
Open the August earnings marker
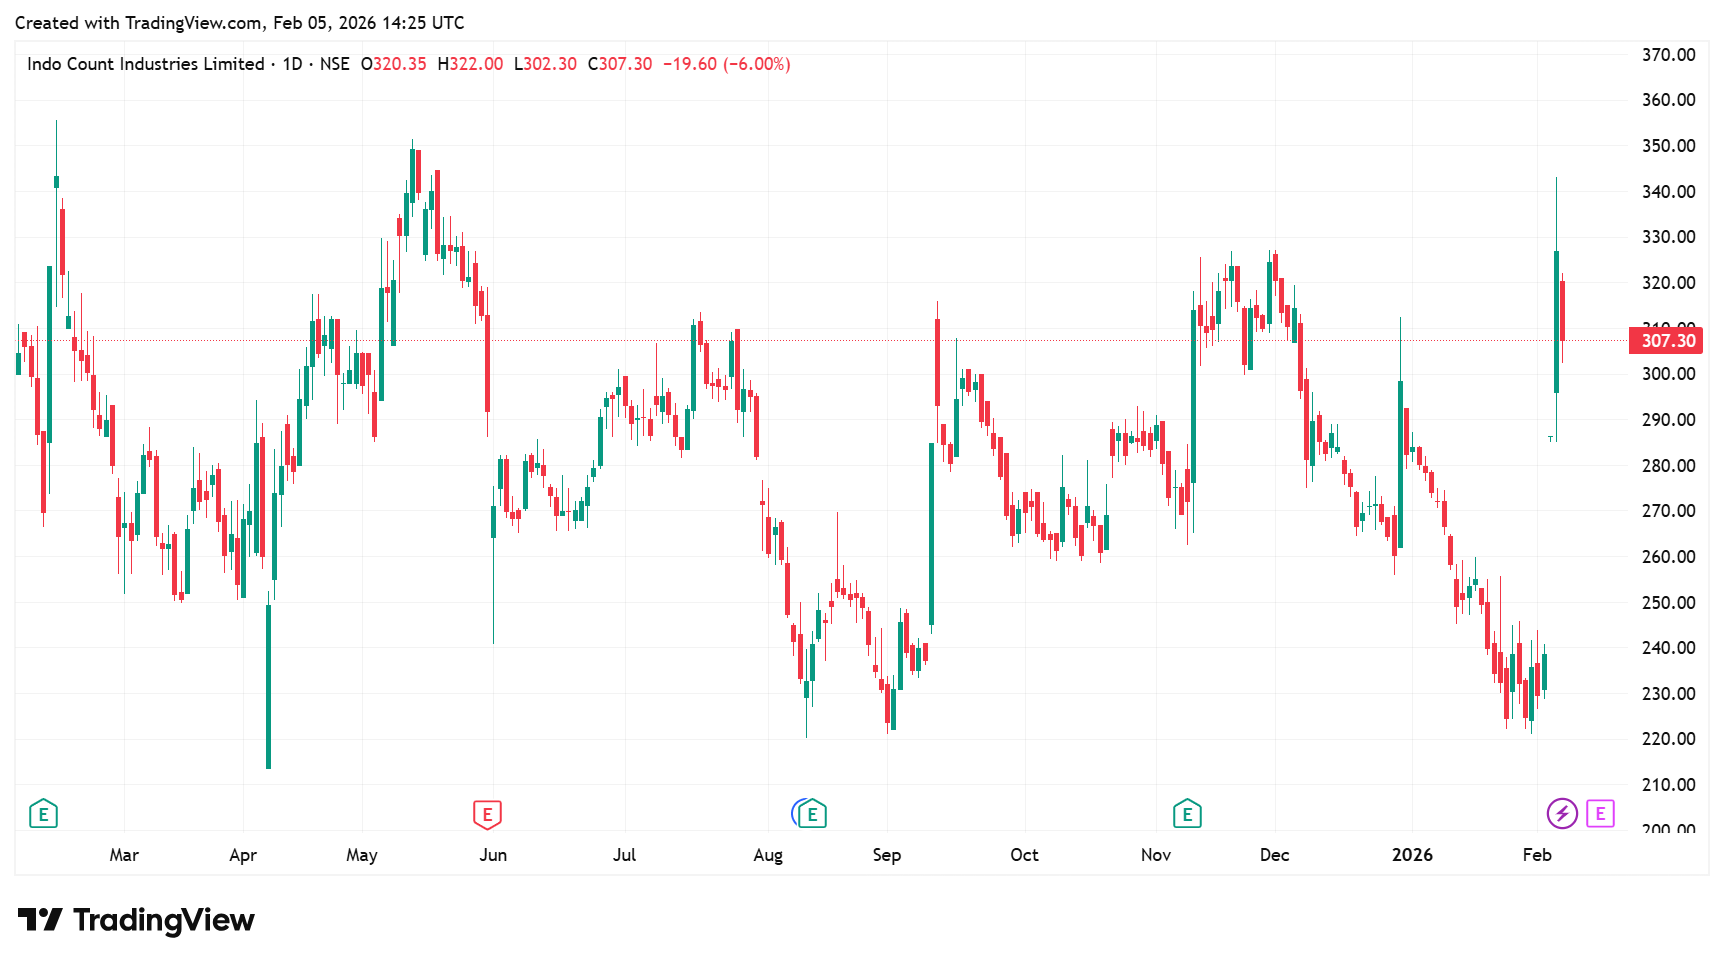click(x=812, y=814)
